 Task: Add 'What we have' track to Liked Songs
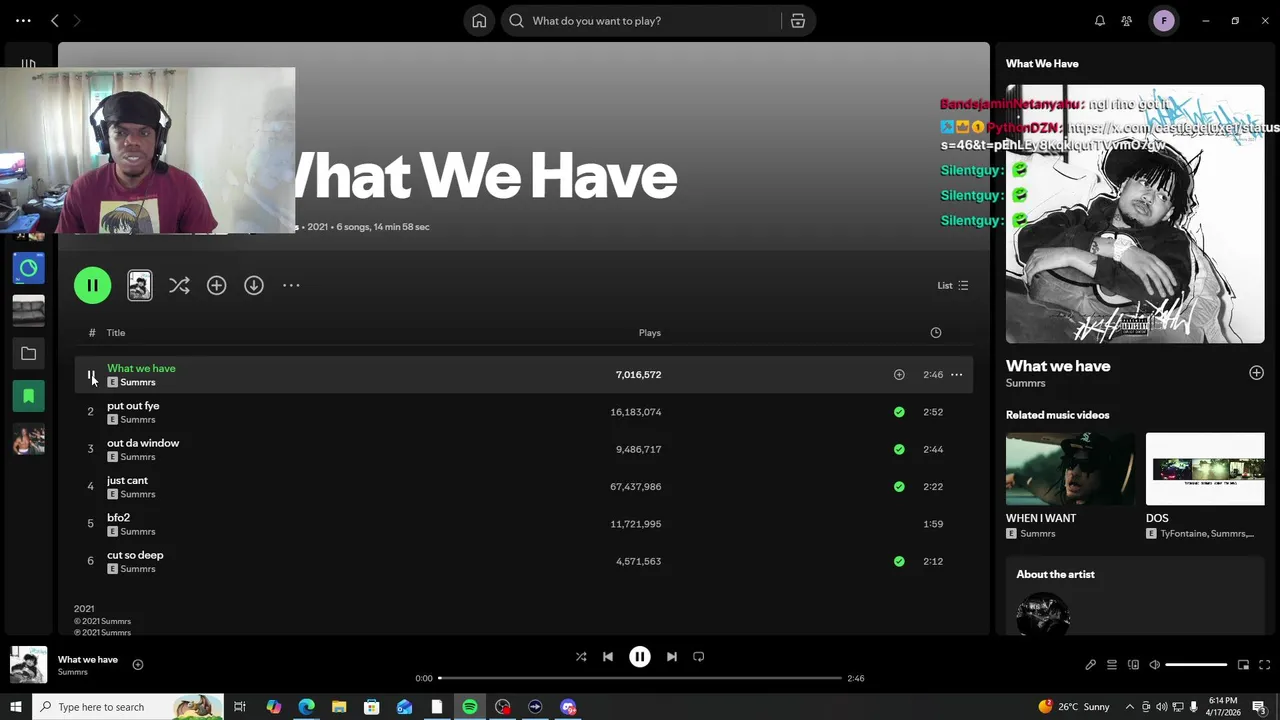pos(899,375)
